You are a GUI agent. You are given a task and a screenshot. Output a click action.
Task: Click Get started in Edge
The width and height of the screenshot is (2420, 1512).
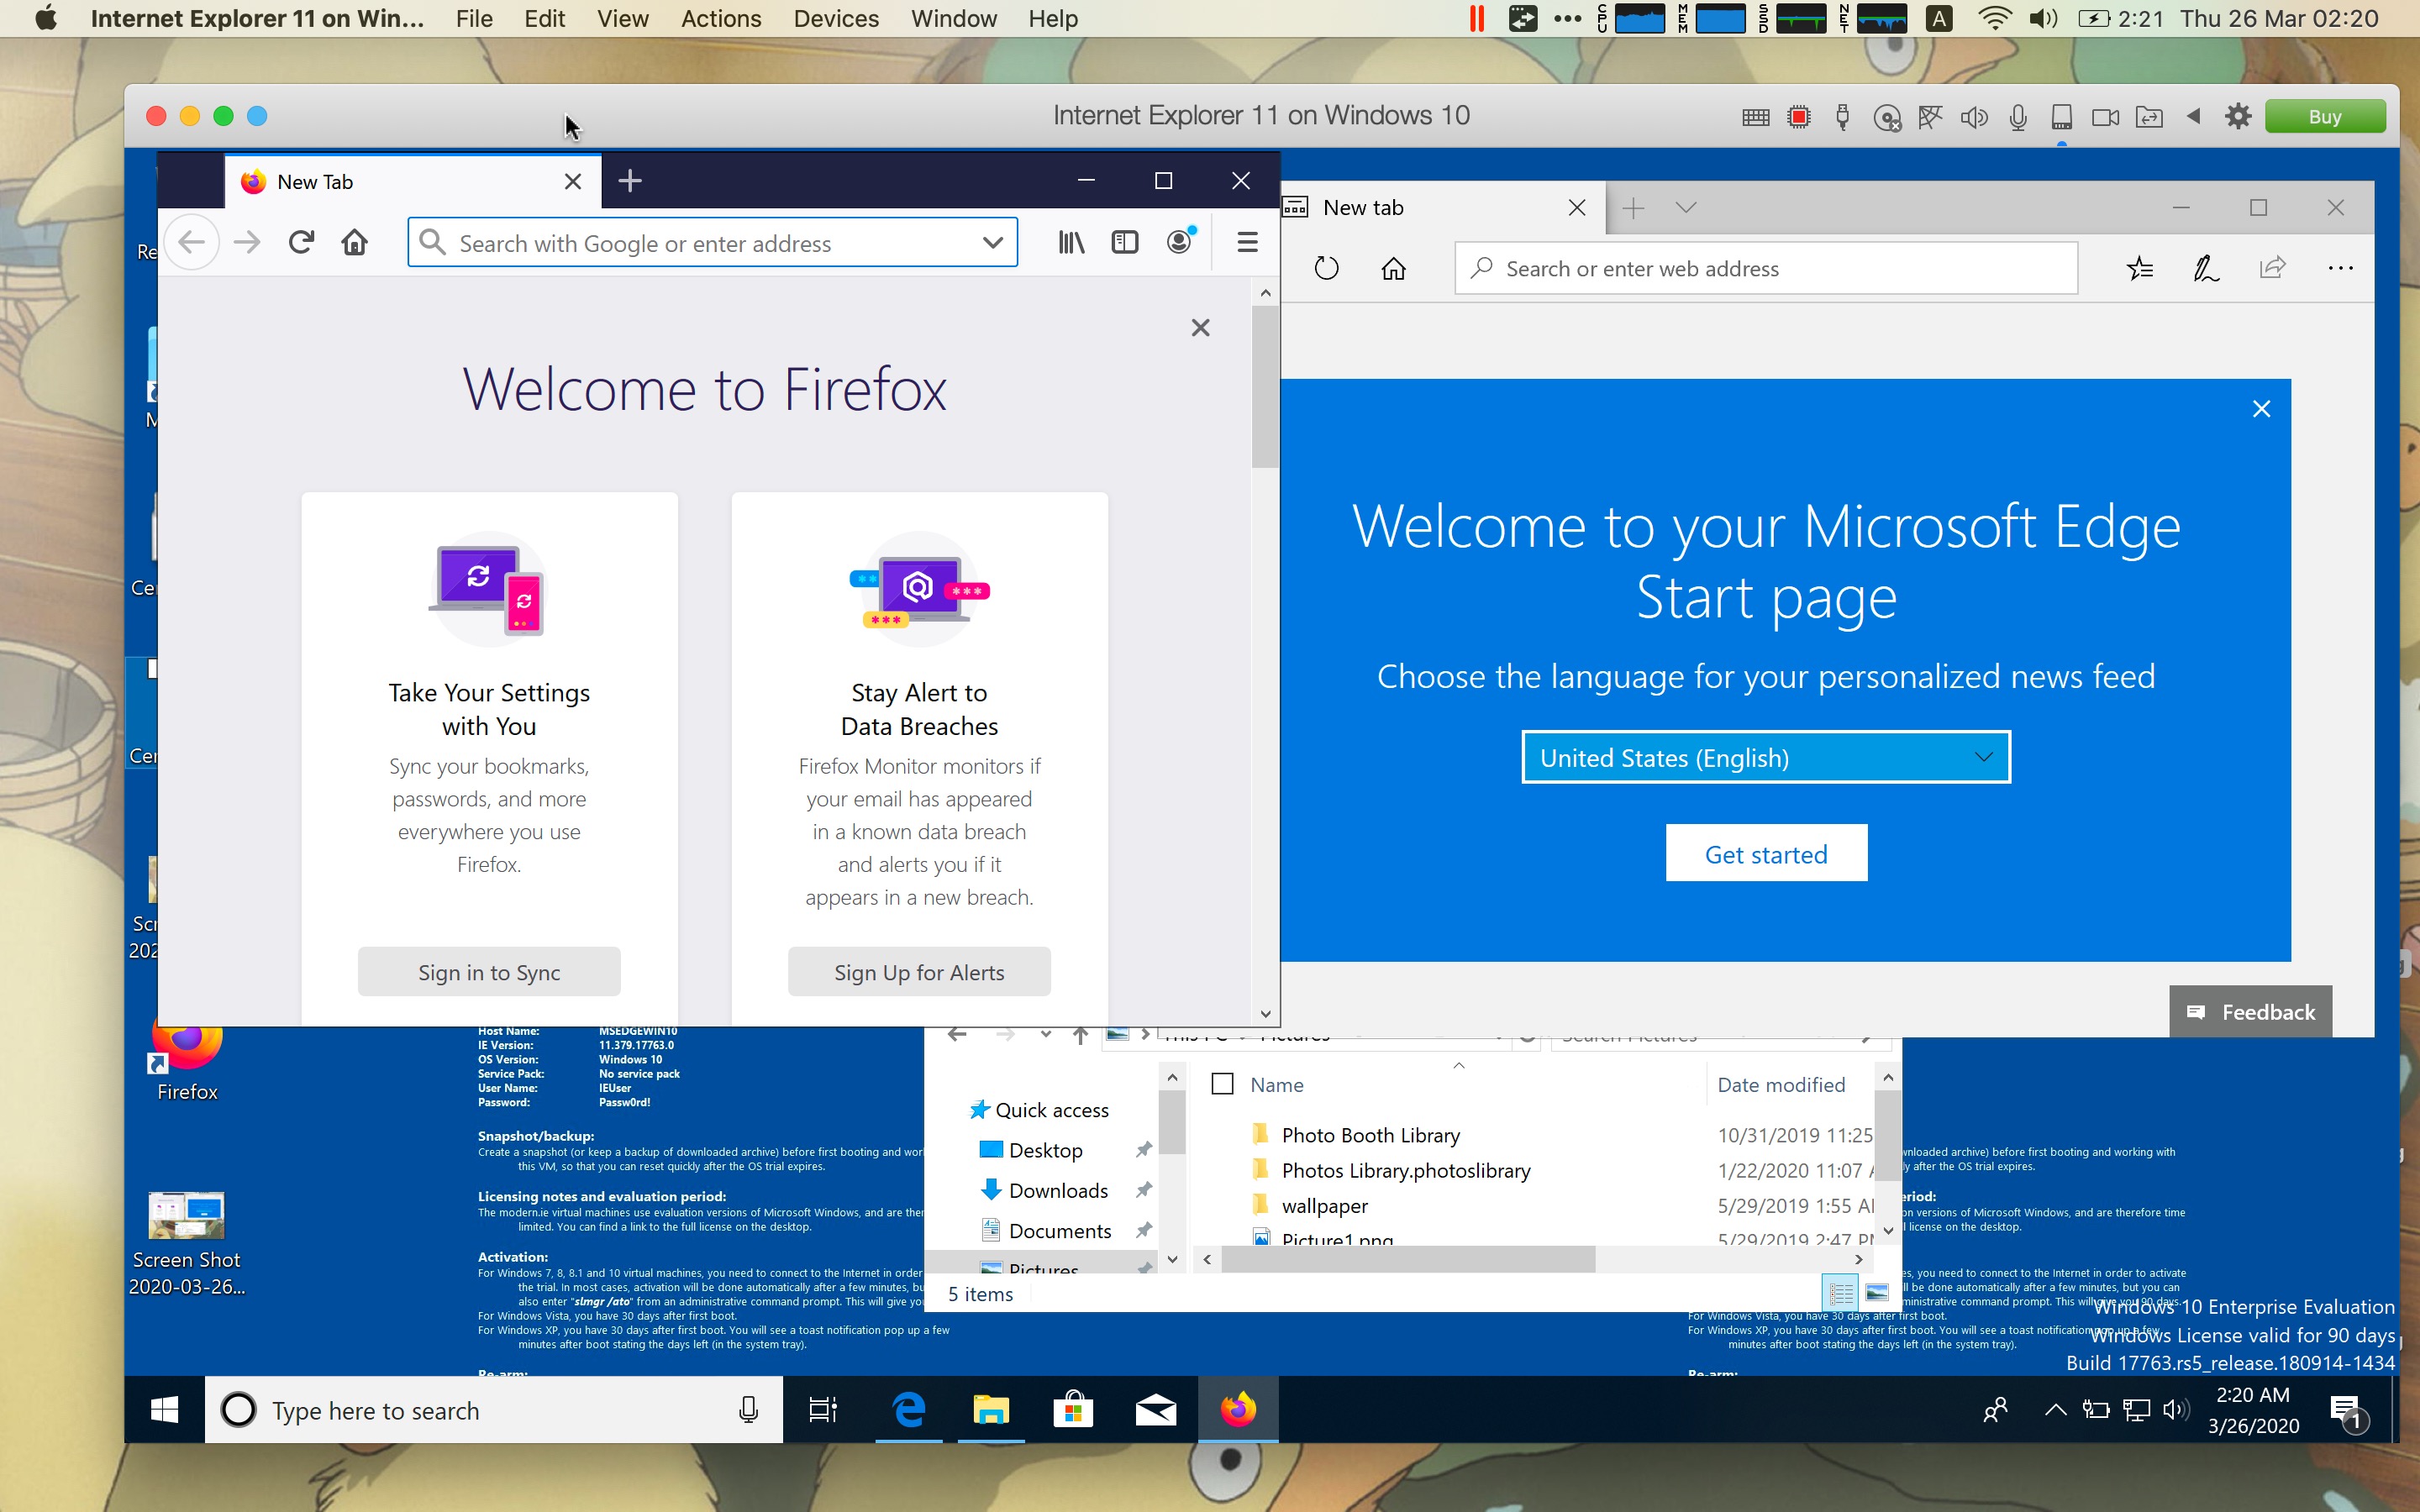(x=1766, y=853)
